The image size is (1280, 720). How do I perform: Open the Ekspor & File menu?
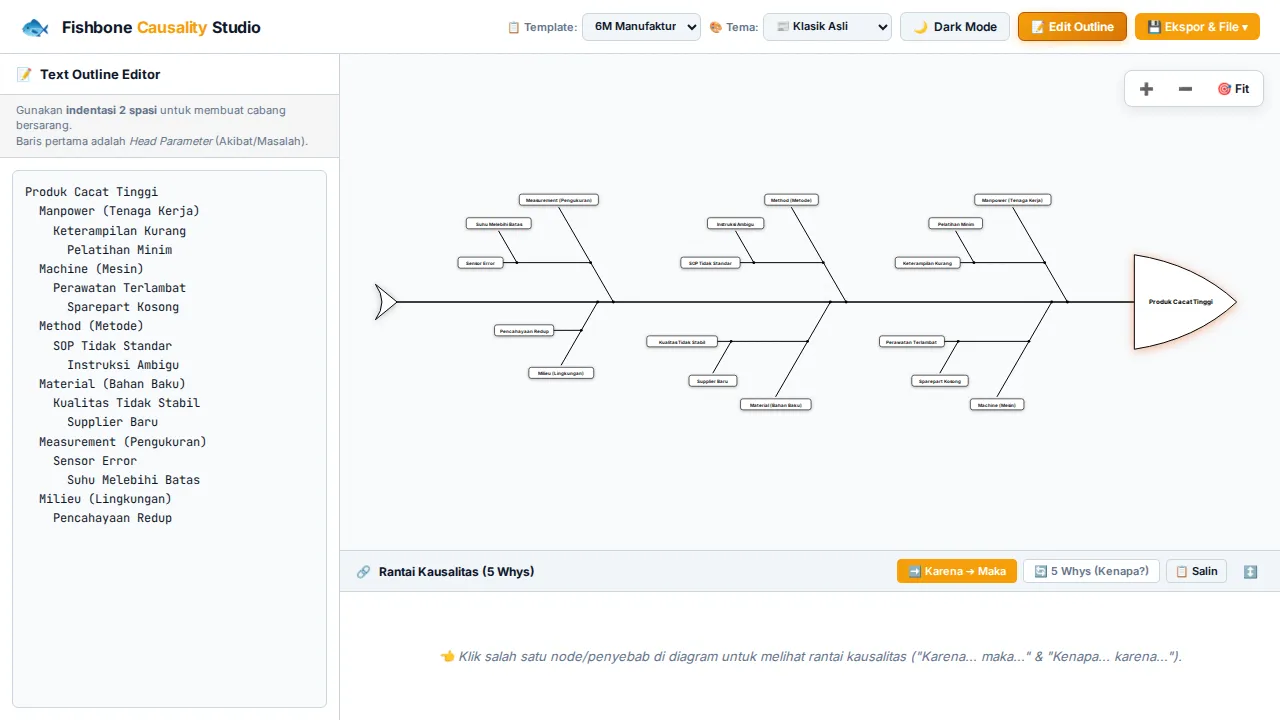point(1197,27)
